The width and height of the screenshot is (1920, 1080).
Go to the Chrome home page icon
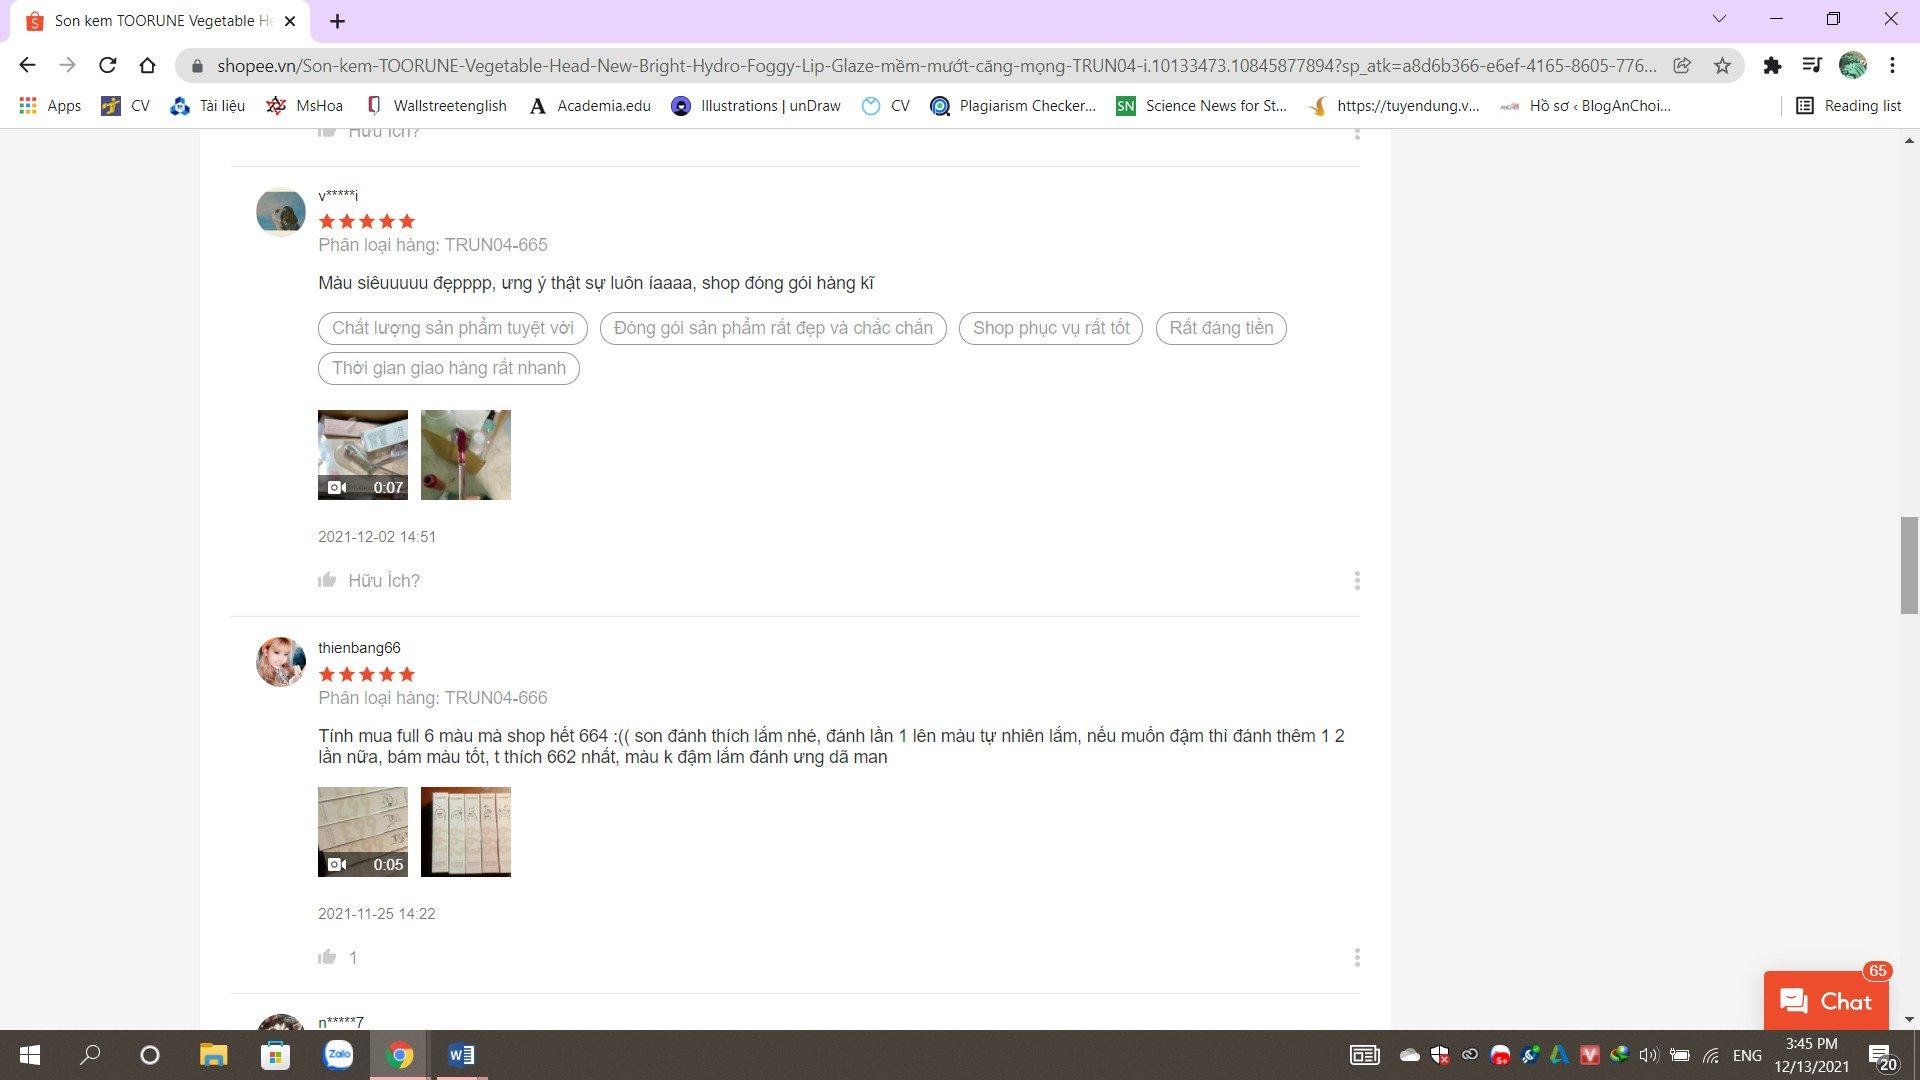147,66
